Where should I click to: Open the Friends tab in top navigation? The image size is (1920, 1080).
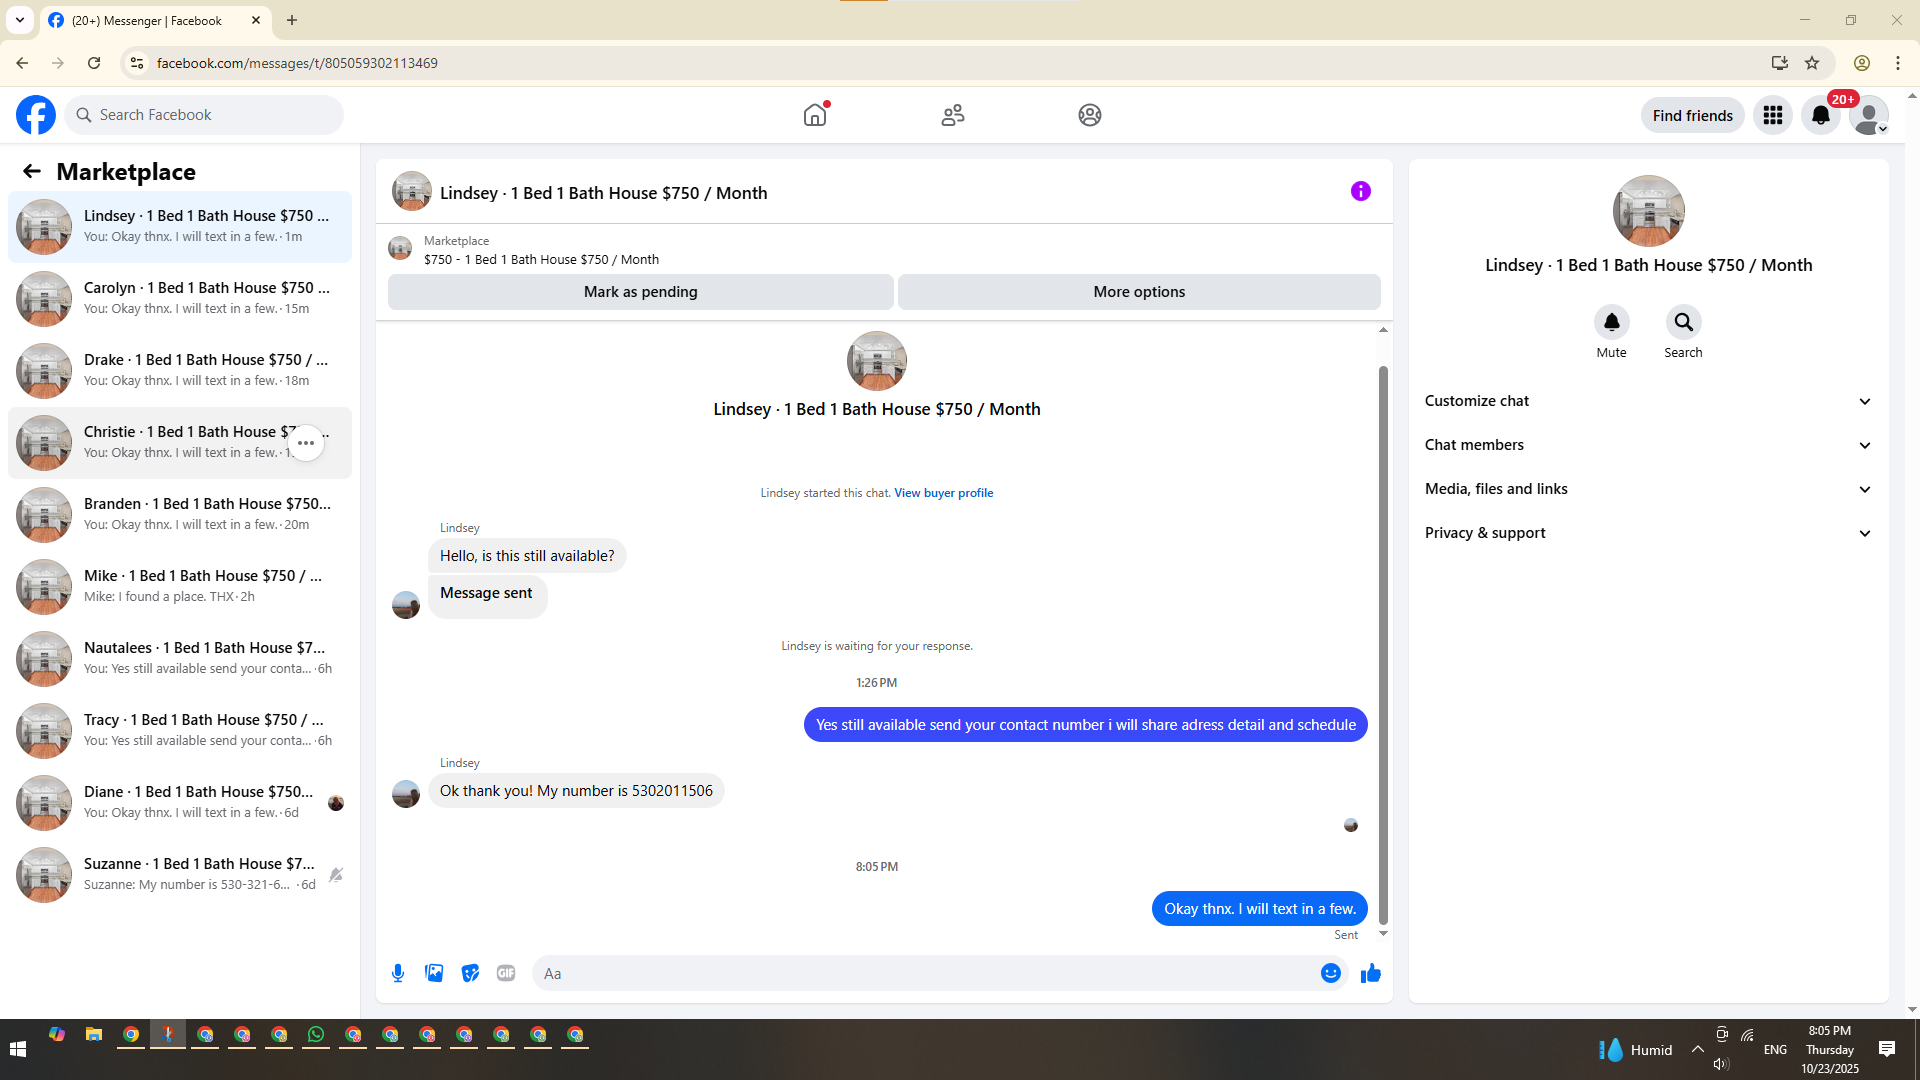point(952,115)
